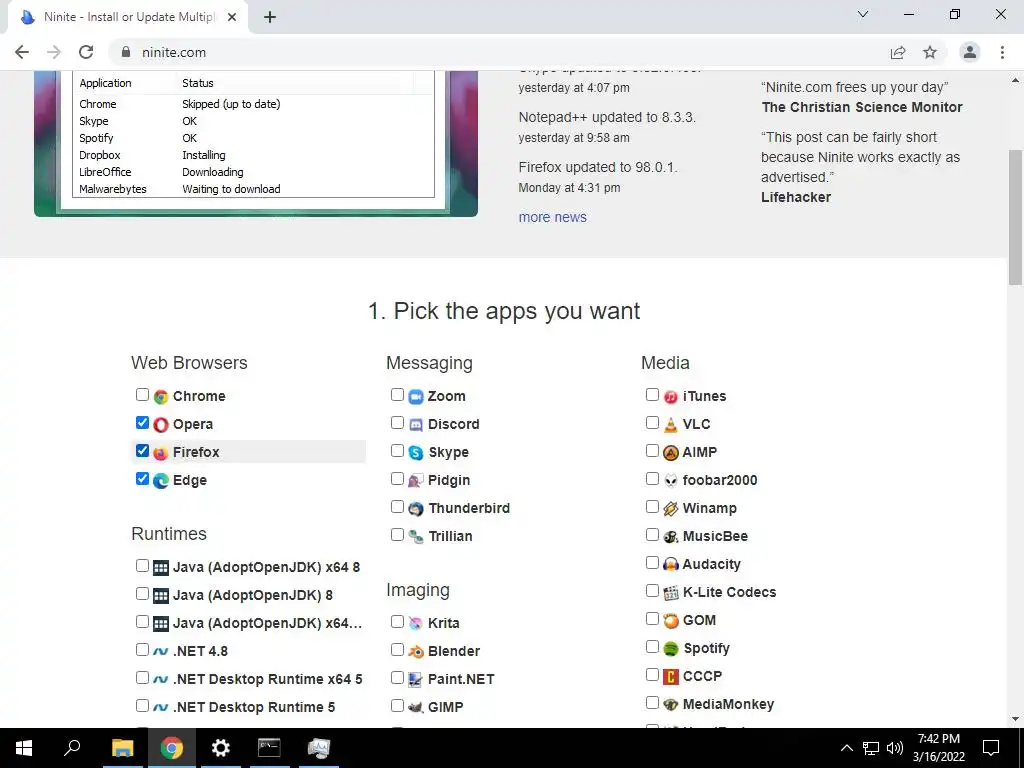Share this page icon in address bar
The height and width of the screenshot is (768, 1024).
[898, 52]
